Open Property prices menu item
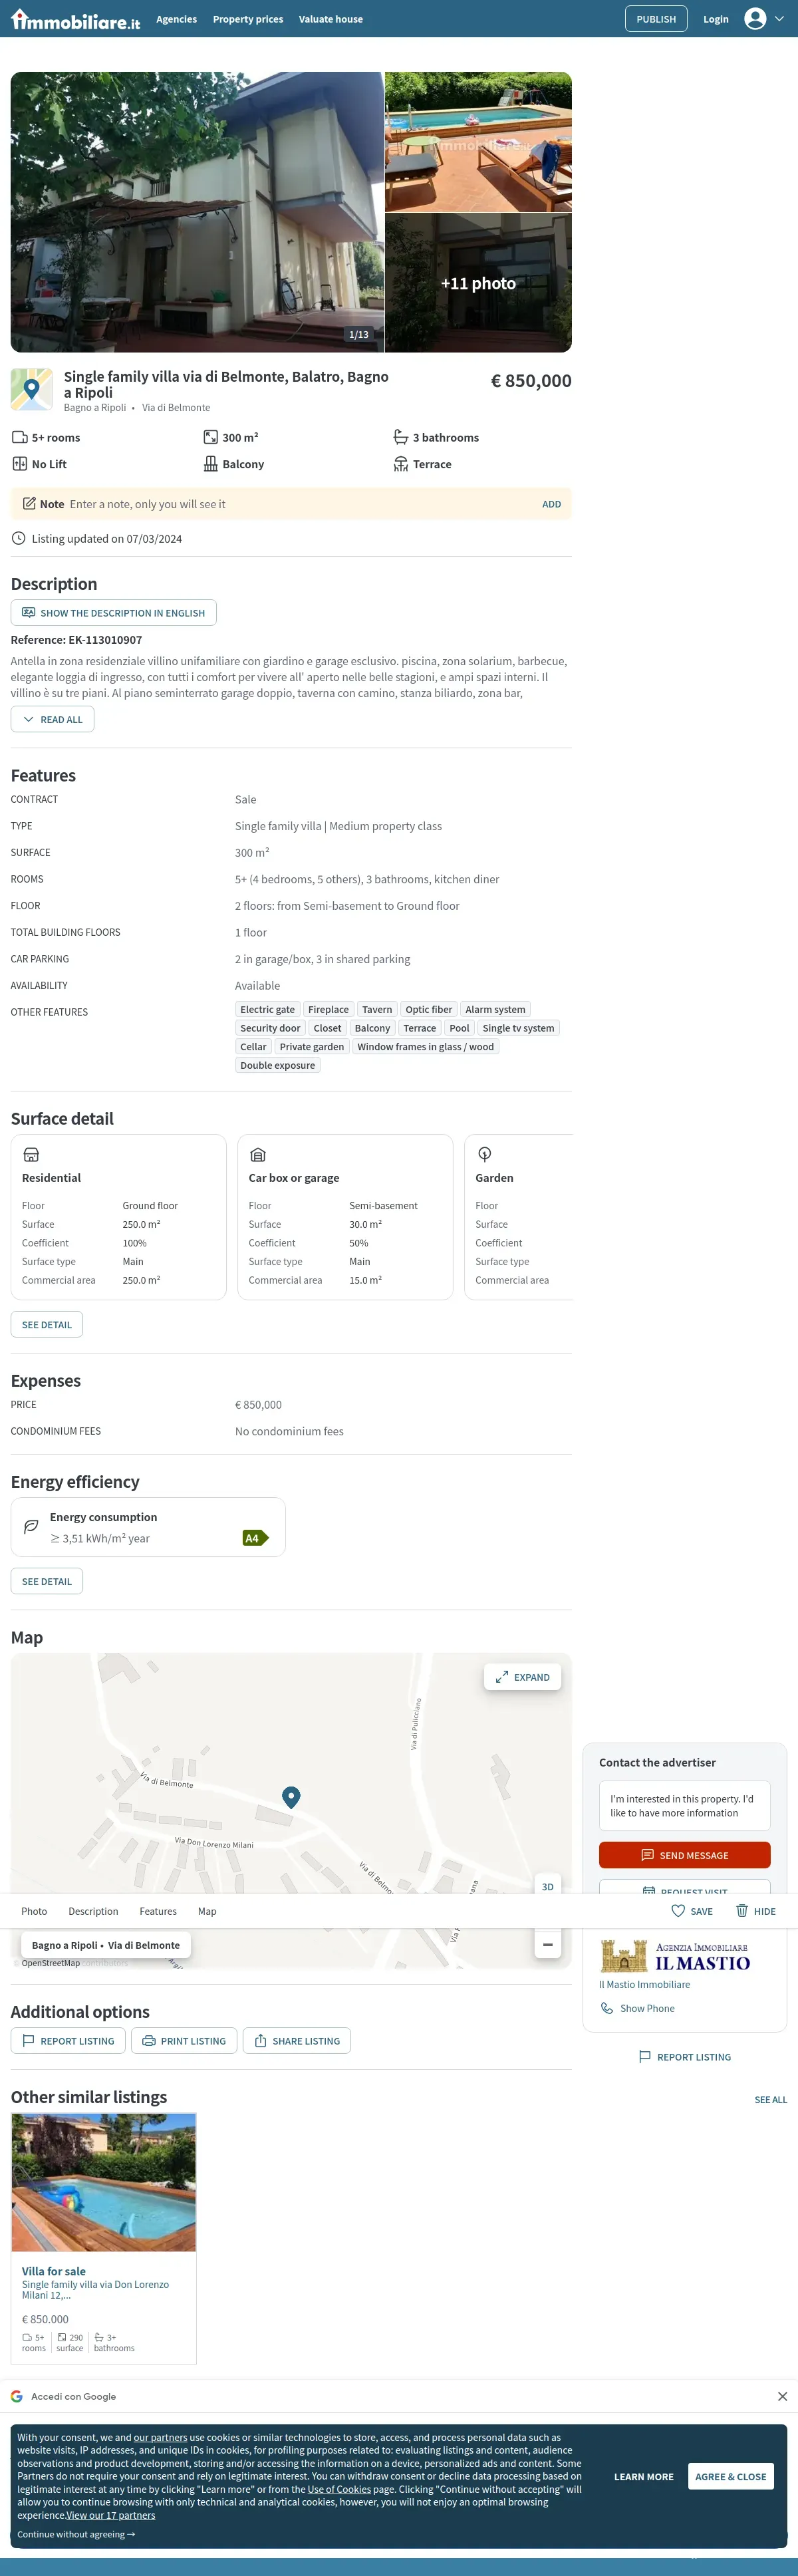This screenshot has width=798, height=2576. (x=248, y=19)
